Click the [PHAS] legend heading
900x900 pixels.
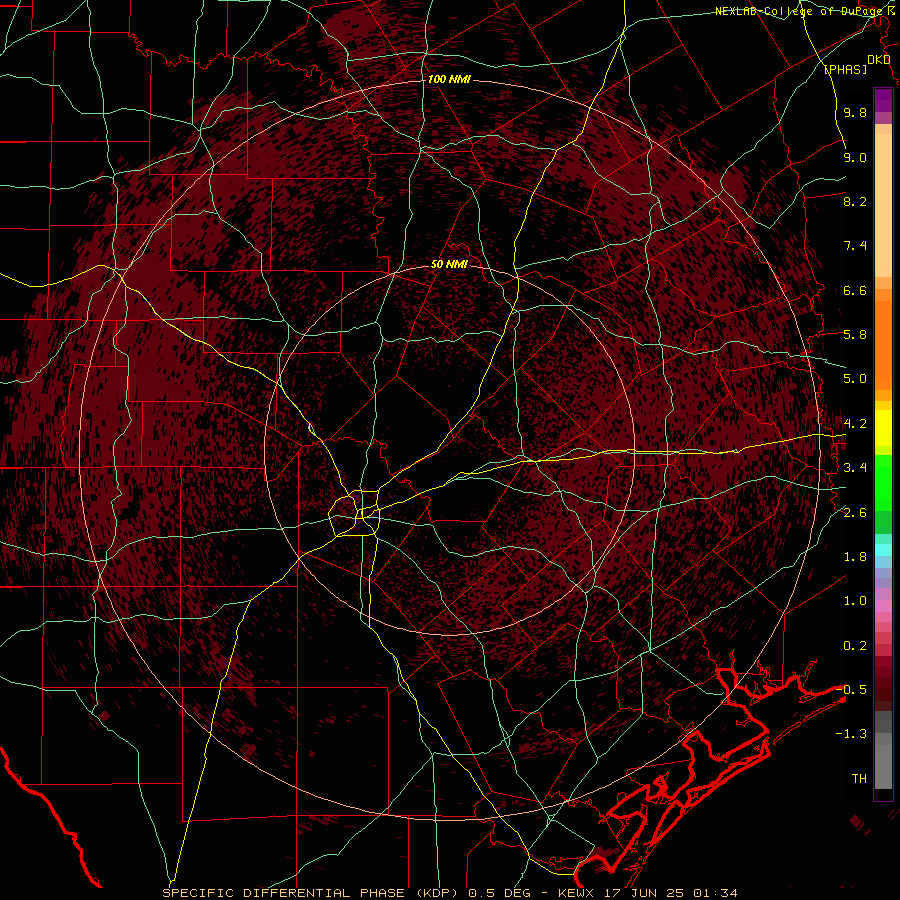pyautogui.click(x=845, y=69)
